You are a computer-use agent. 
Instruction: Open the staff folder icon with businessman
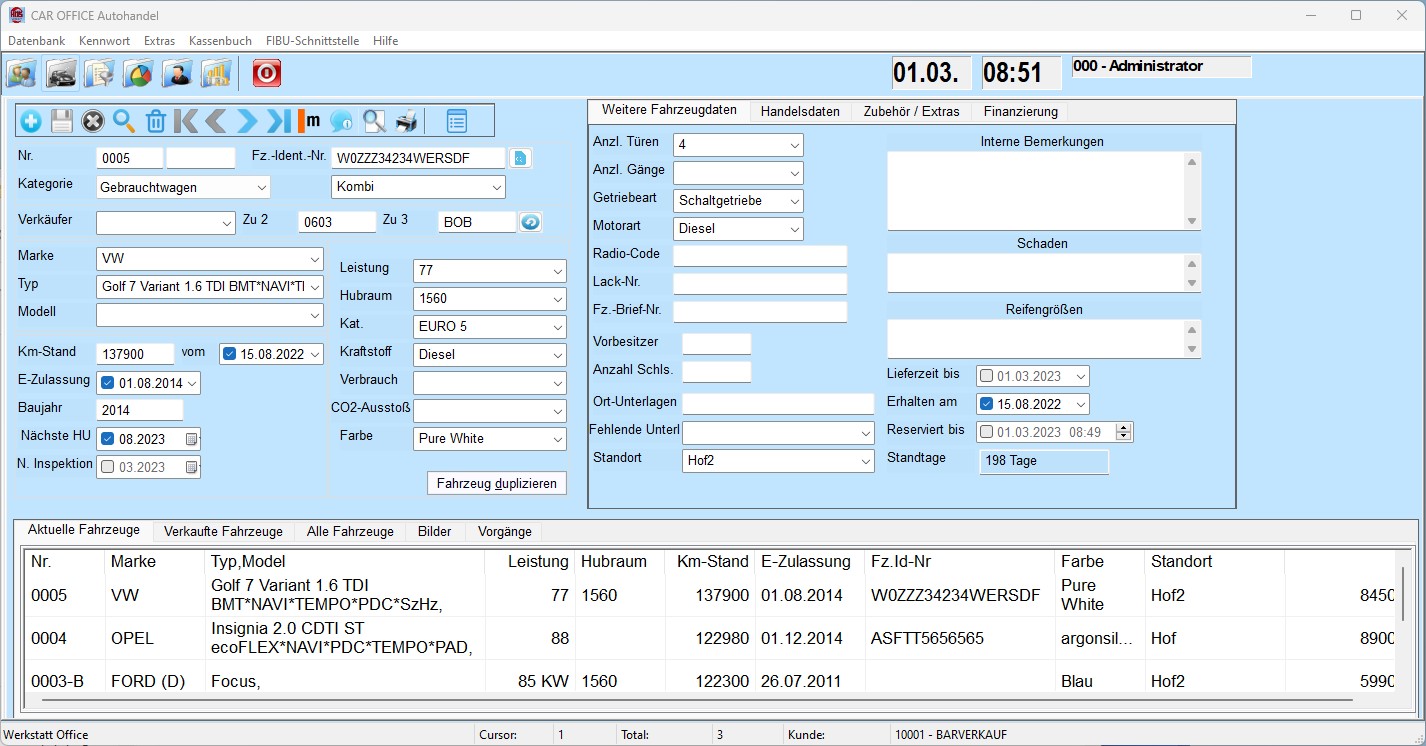(178, 74)
